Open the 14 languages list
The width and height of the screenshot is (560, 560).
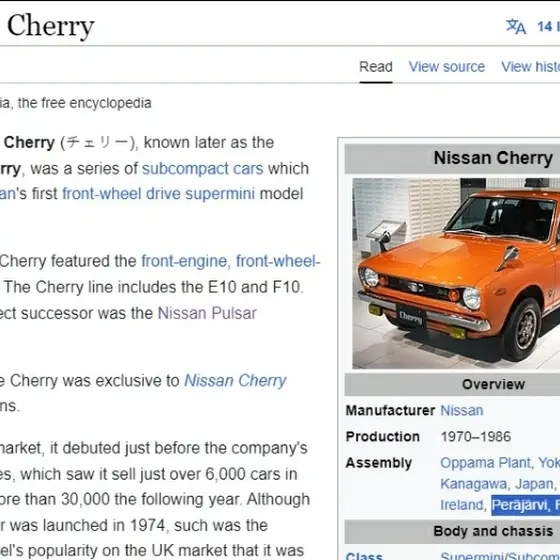549,26
